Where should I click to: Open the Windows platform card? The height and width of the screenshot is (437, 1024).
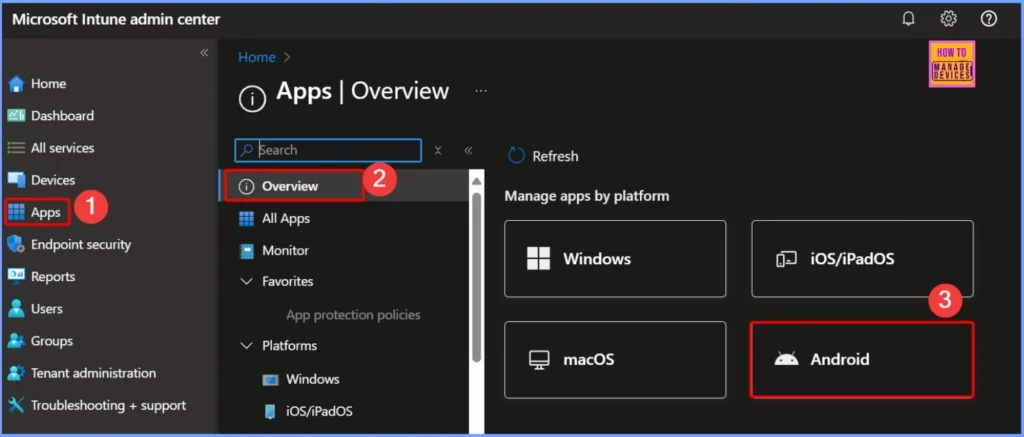coord(615,259)
